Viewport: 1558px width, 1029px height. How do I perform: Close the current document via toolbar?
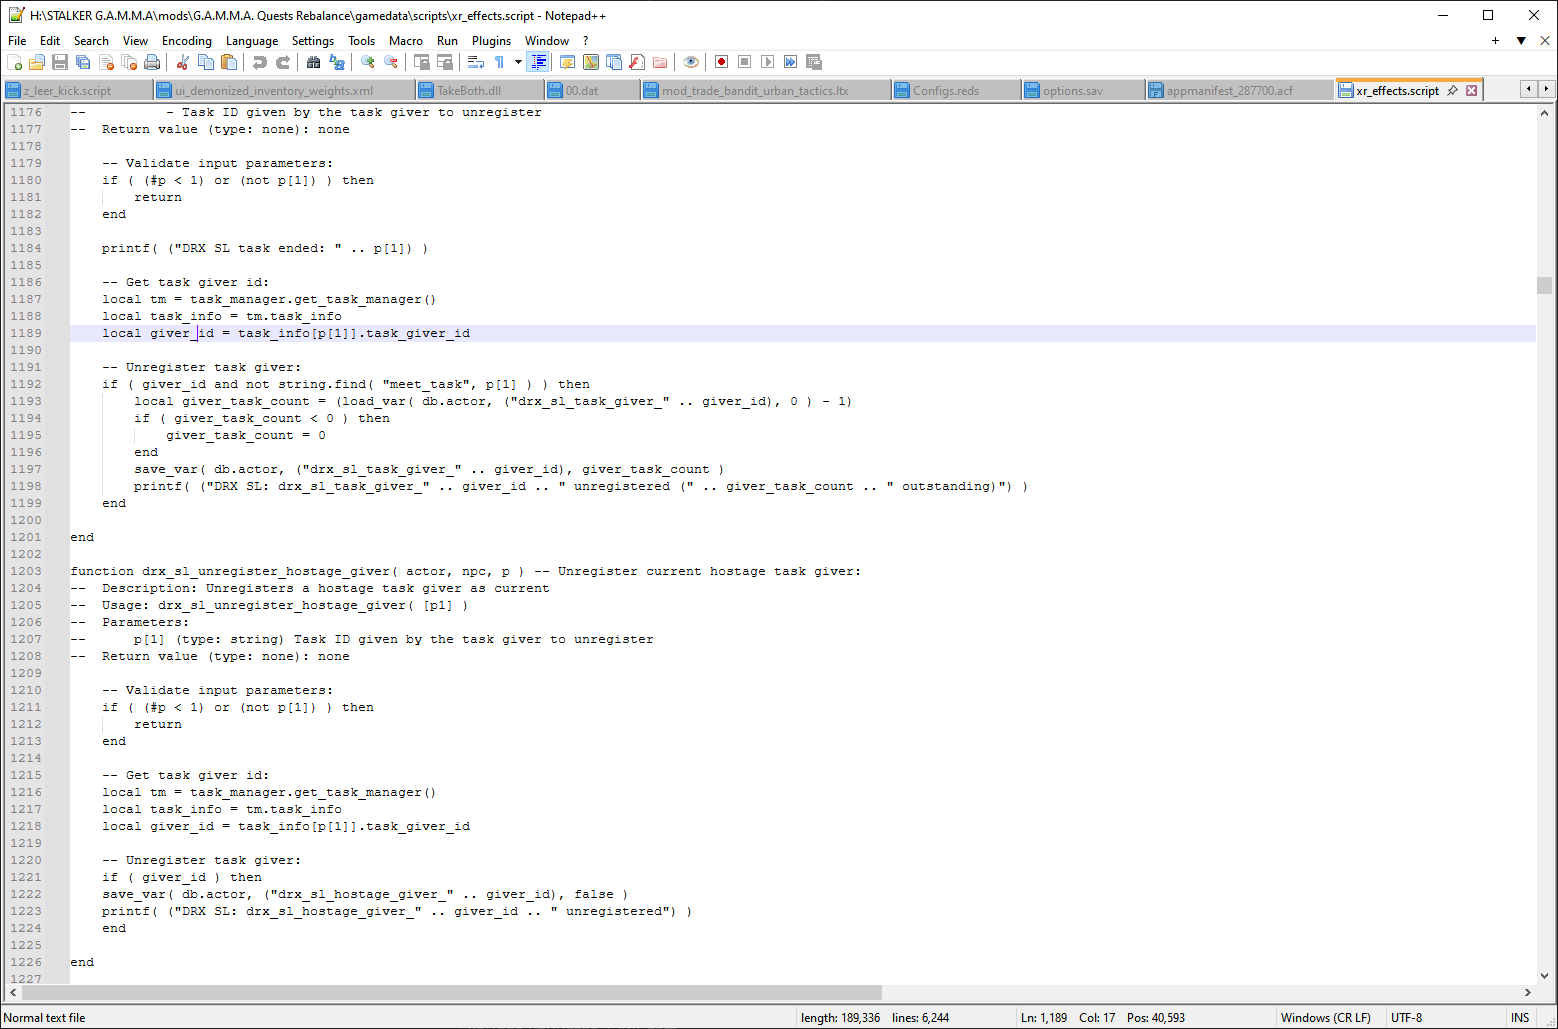click(x=106, y=62)
